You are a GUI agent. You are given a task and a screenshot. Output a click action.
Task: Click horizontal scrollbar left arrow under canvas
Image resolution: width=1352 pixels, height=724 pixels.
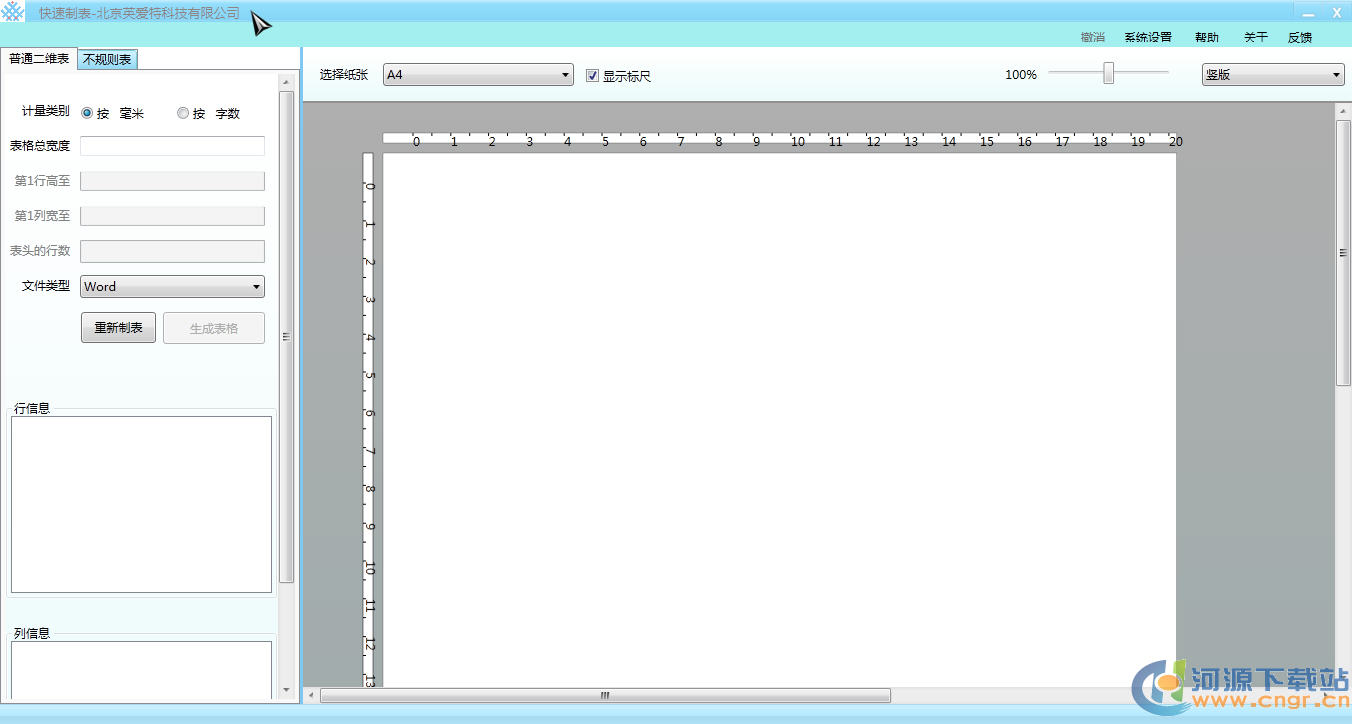point(311,695)
